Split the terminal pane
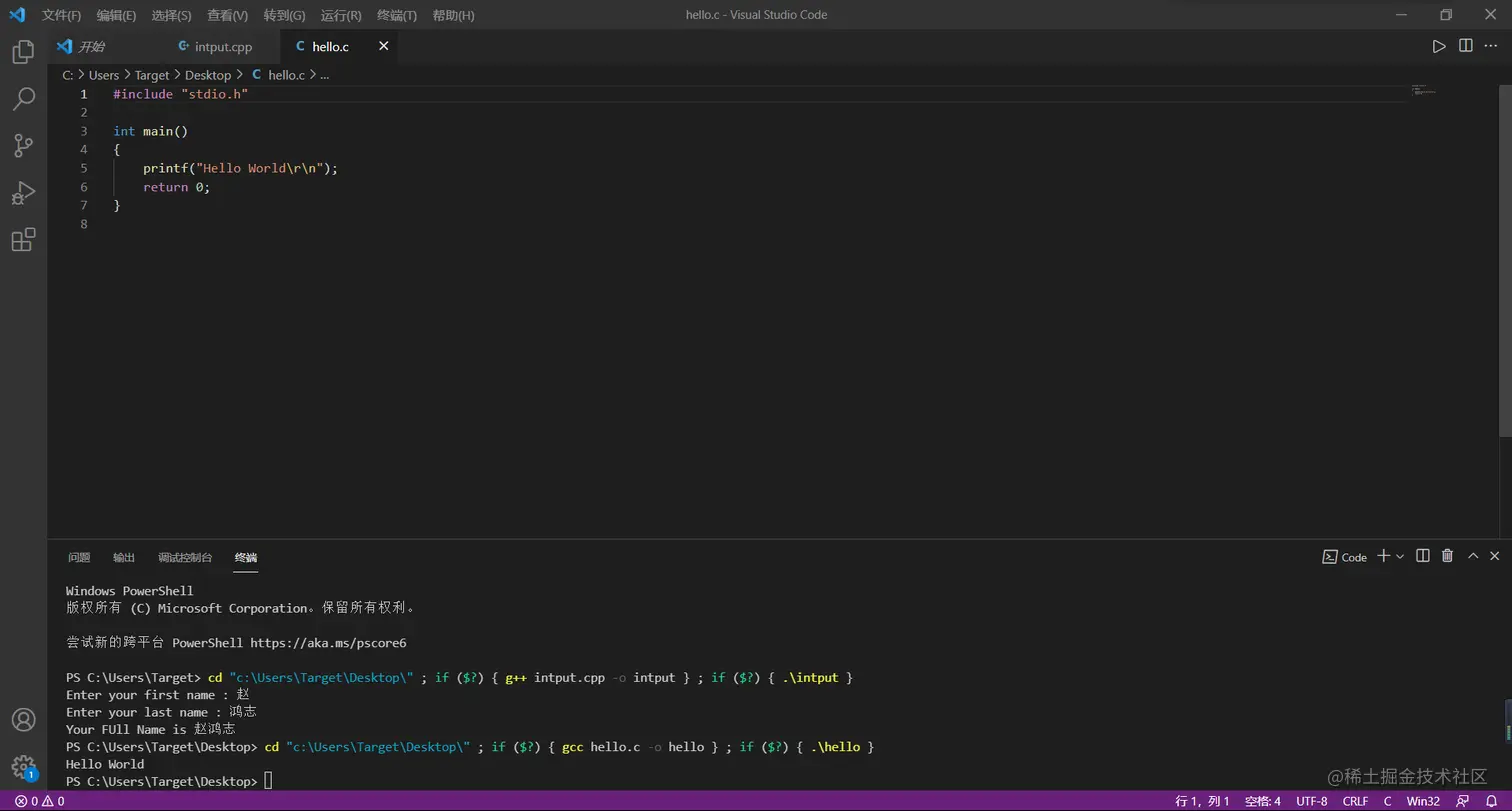The width and height of the screenshot is (1512, 811). [x=1423, y=556]
